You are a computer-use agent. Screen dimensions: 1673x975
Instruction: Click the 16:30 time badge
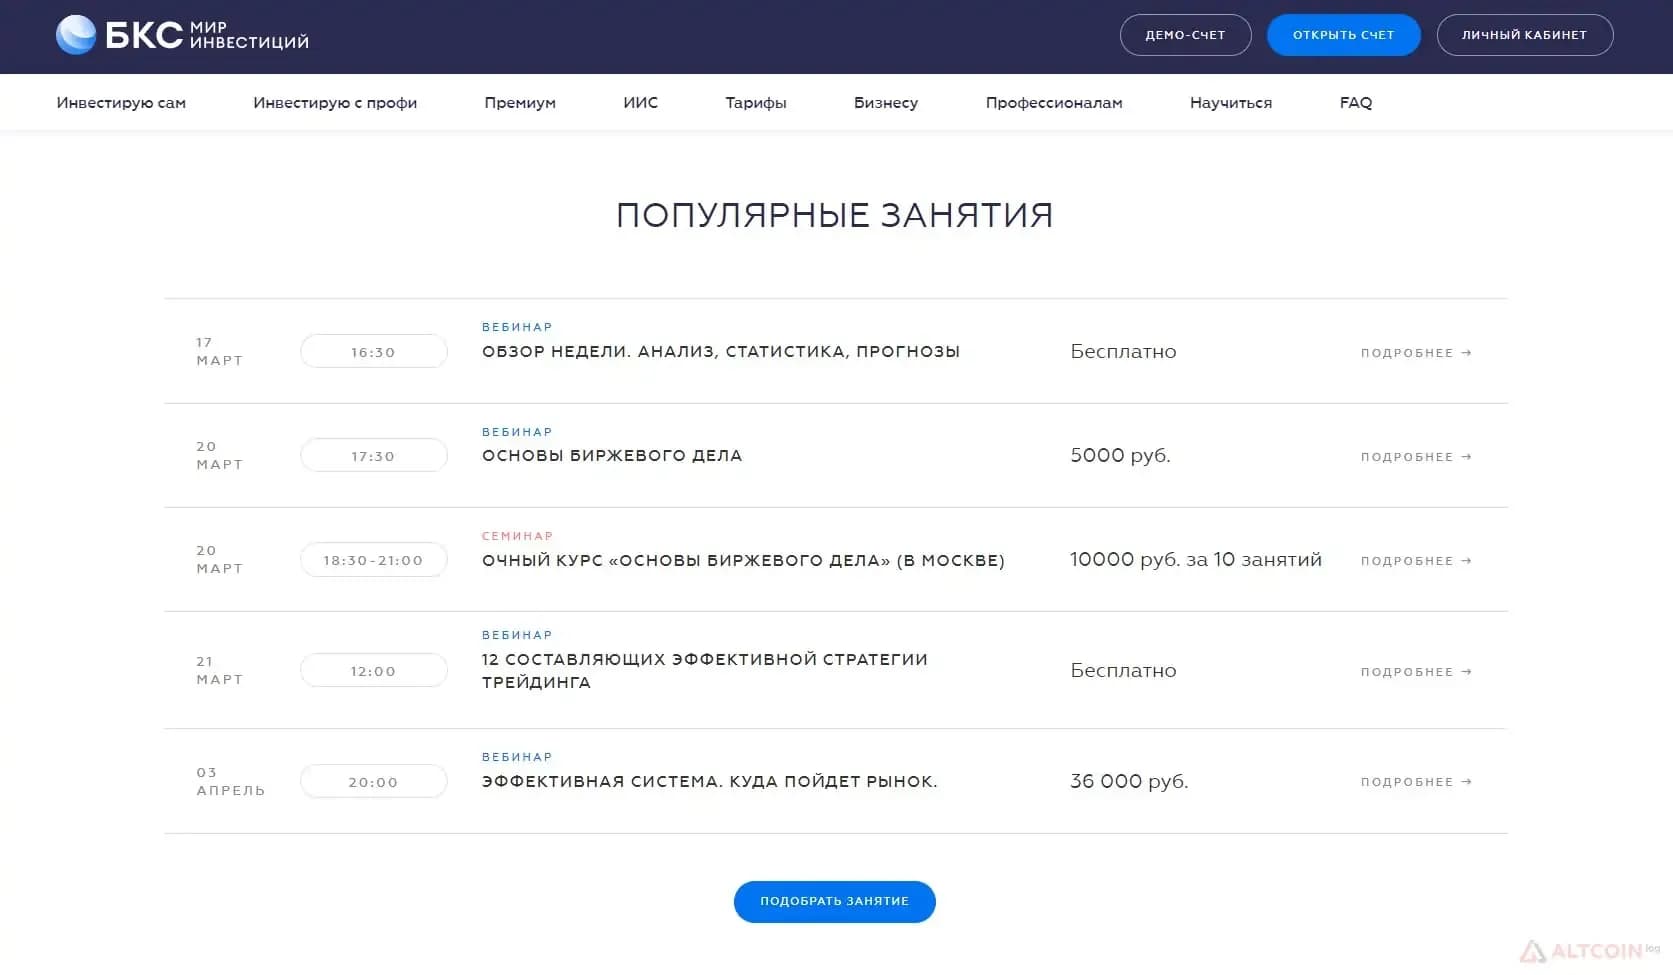[373, 352]
